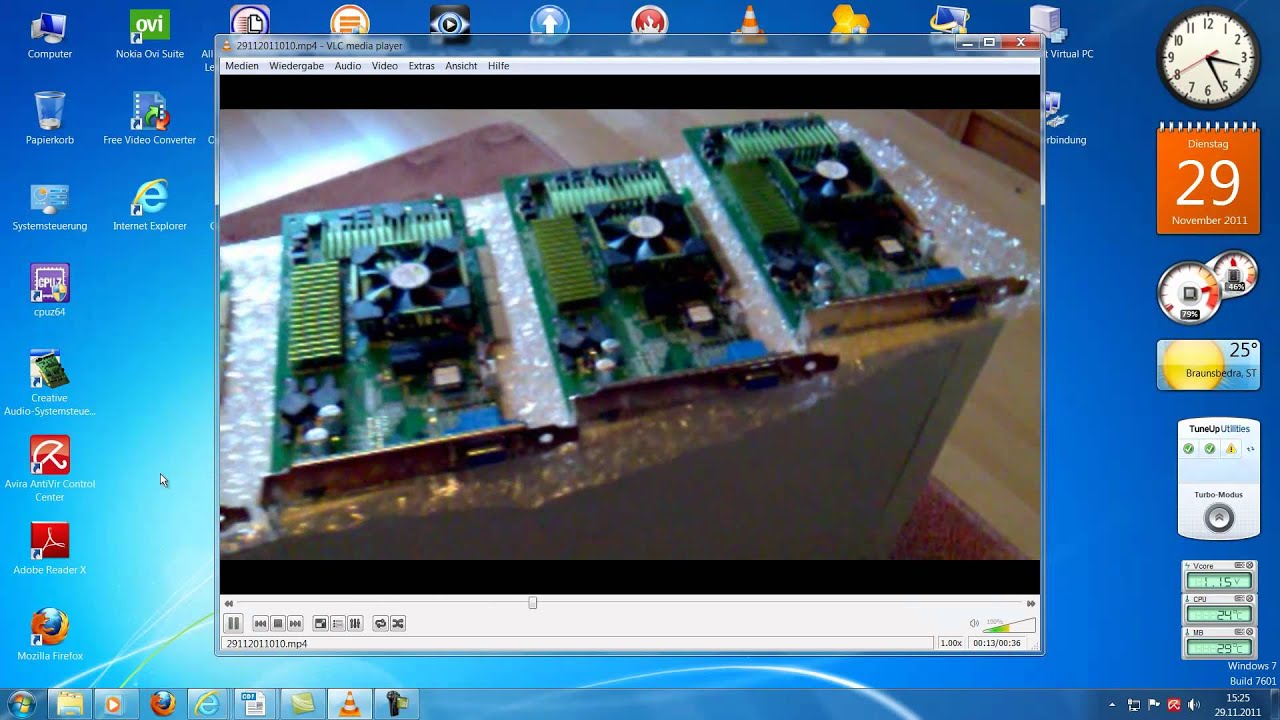Click the camcorder icon in the taskbar

click(x=395, y=704)
